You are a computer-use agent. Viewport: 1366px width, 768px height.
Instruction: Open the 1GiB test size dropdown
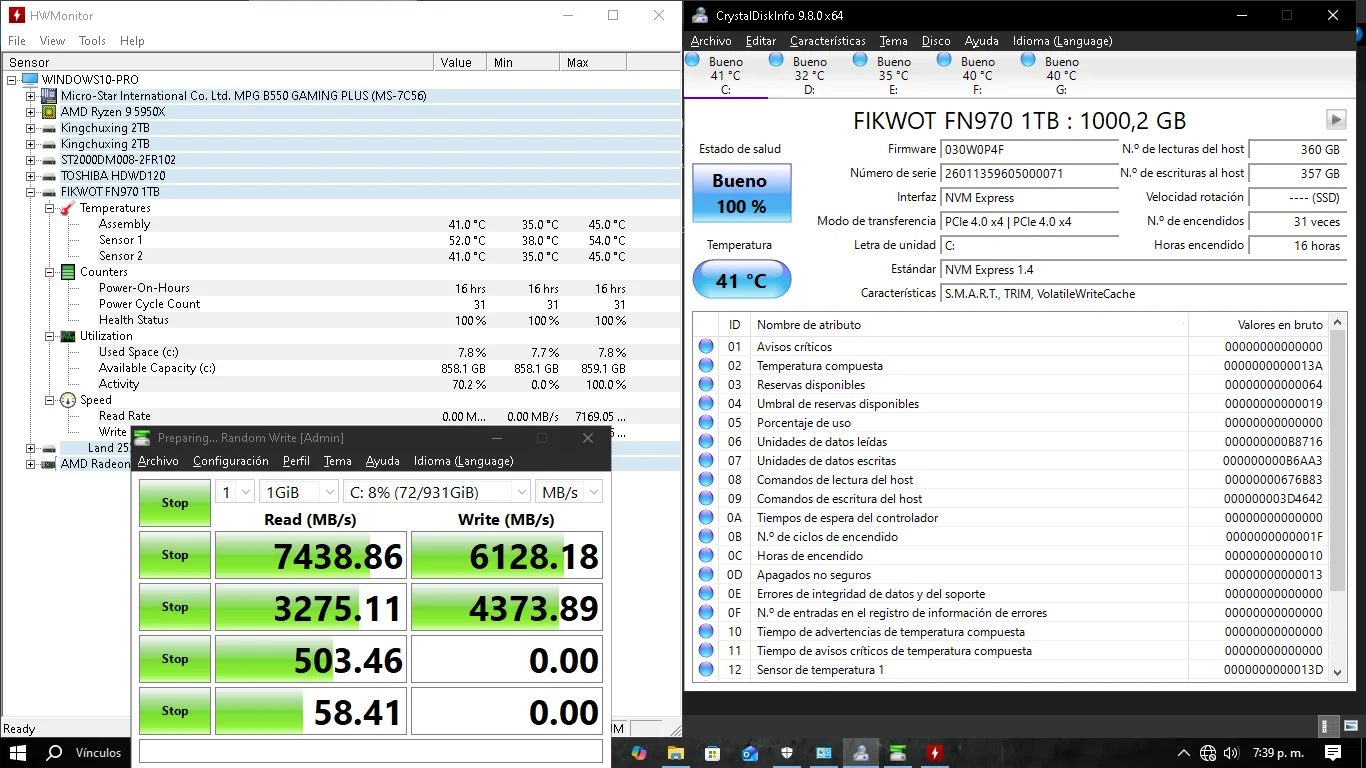(299, 492)
